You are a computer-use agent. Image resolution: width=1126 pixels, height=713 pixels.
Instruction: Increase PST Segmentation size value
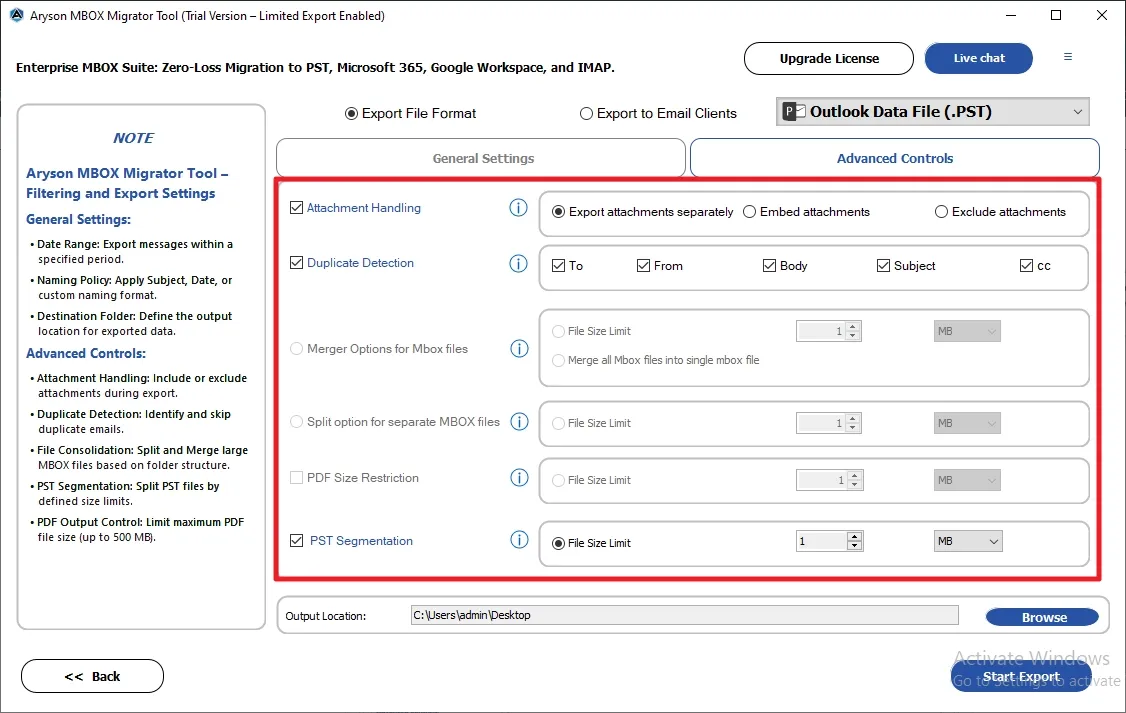point(854,536)
